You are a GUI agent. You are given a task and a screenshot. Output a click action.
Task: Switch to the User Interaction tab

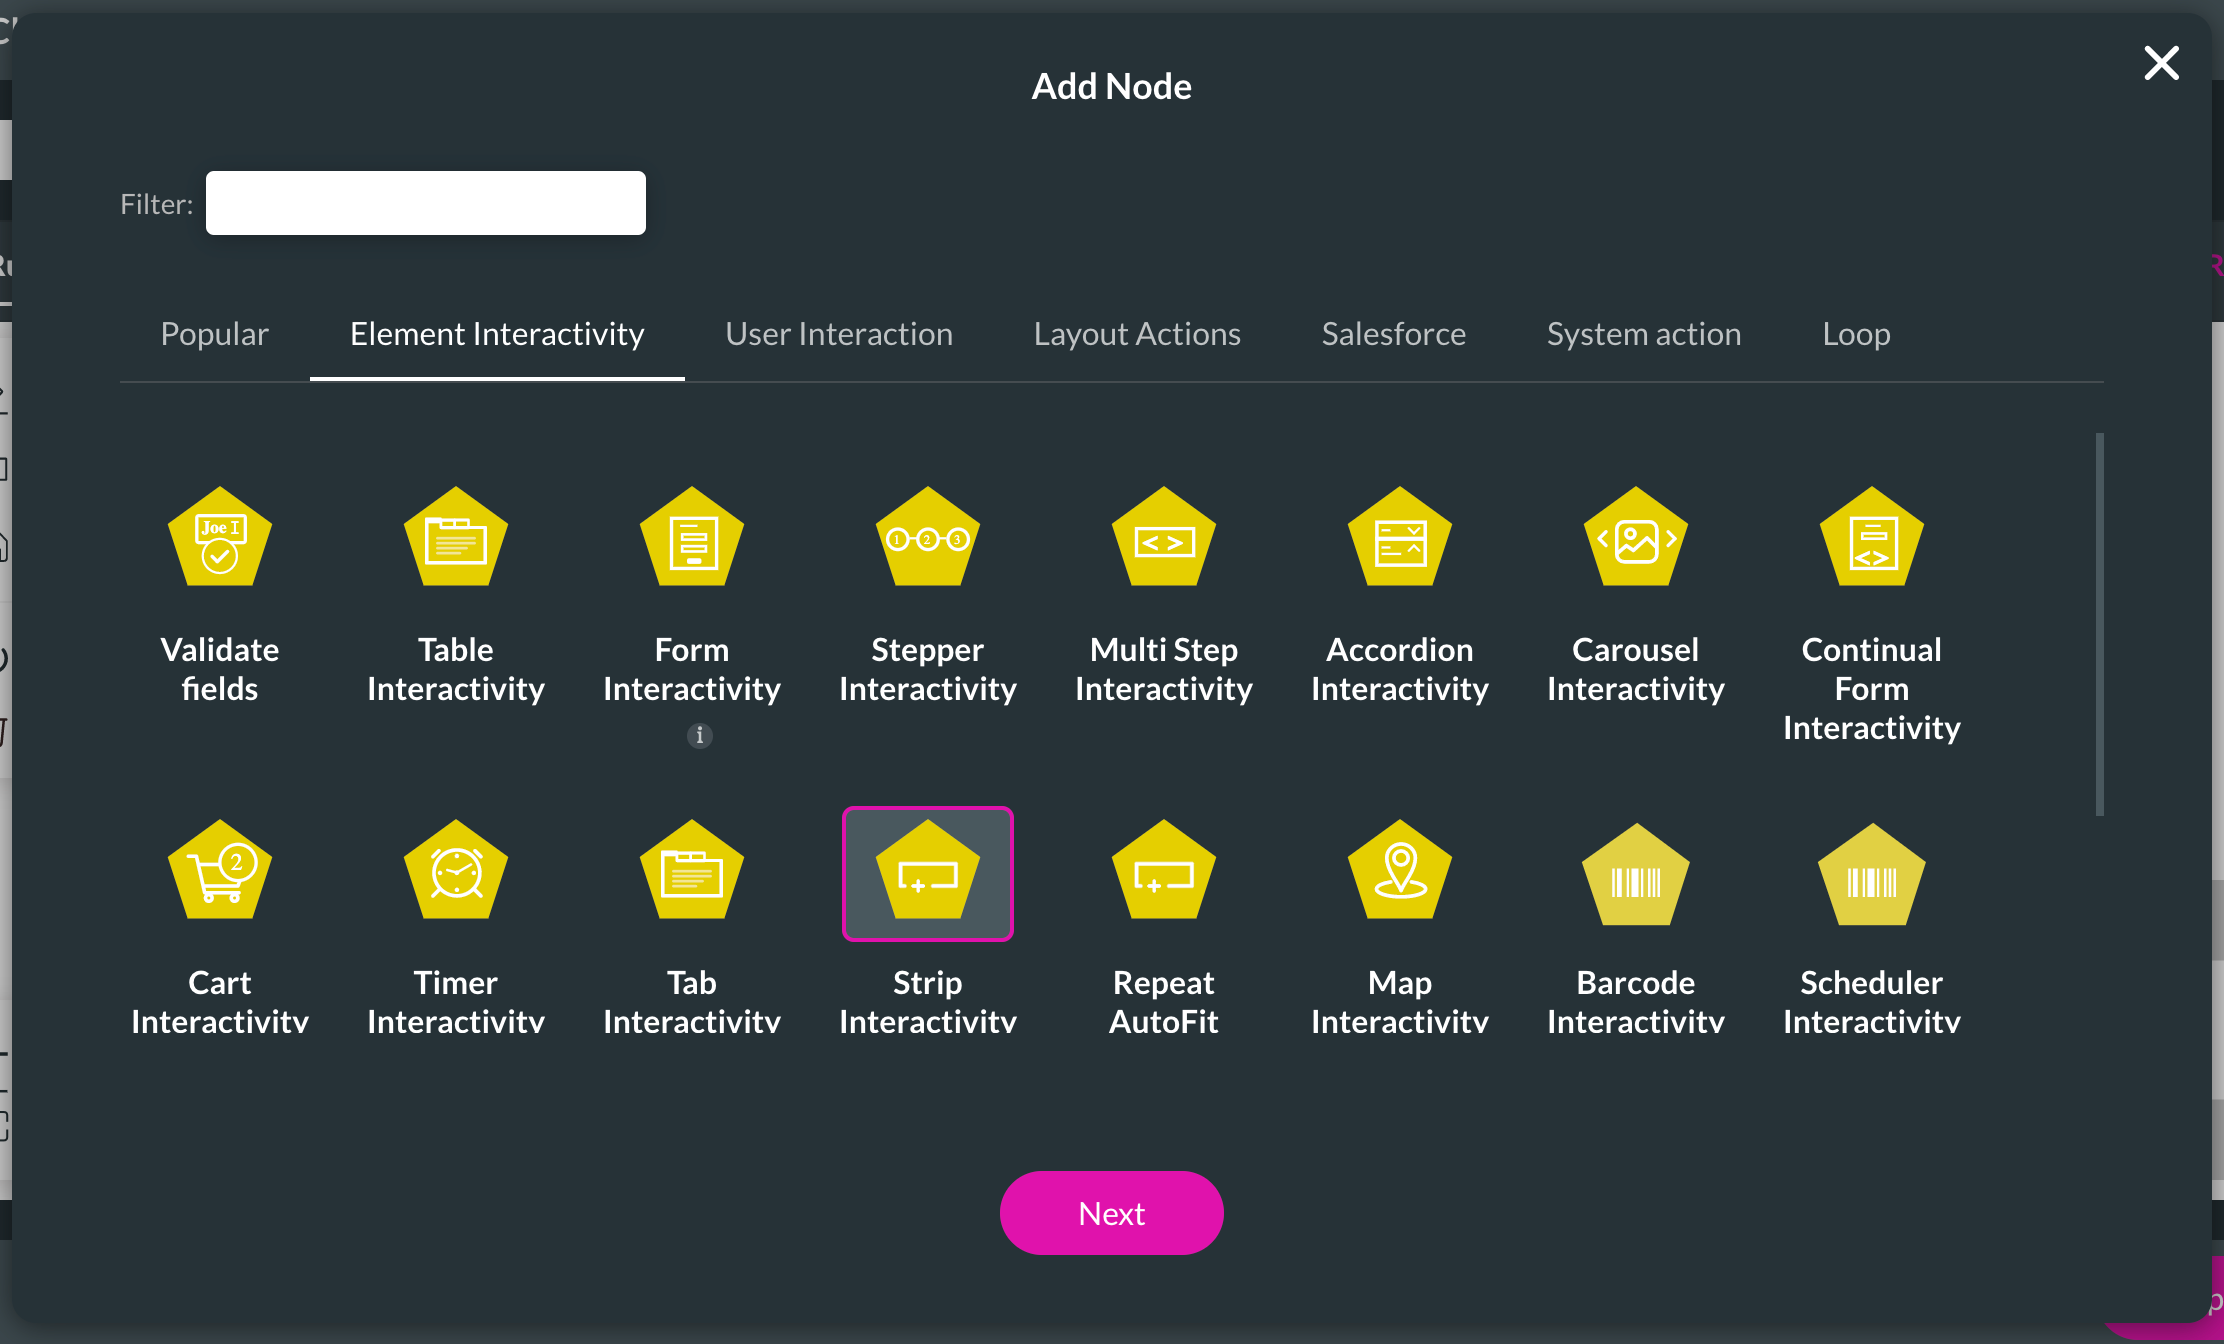pyautogui.click(x=839, y=334)
